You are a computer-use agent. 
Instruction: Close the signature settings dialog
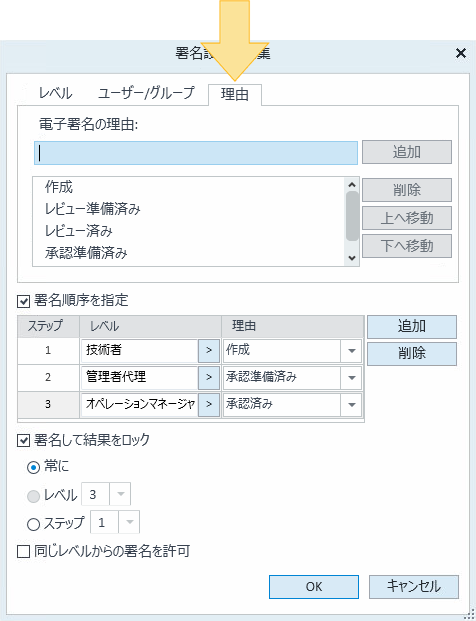461,53
